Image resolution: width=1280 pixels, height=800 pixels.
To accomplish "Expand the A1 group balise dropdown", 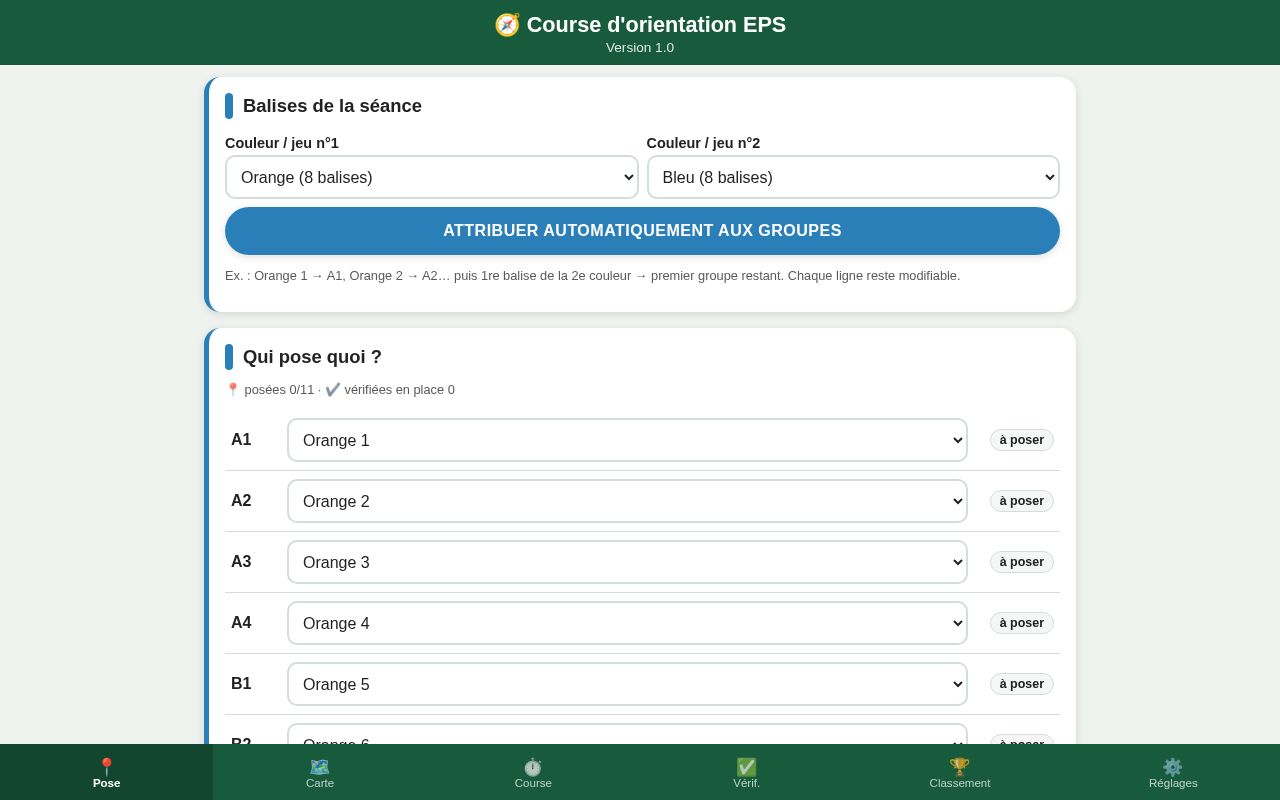I will click(627, 440).
